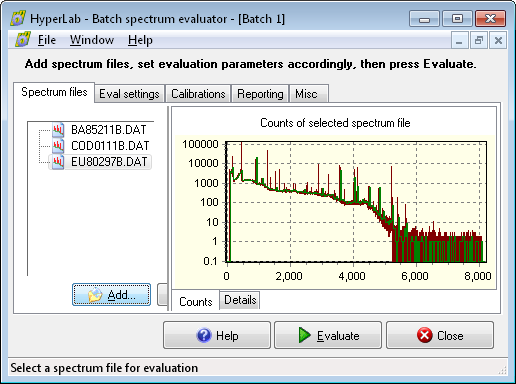Image resolution: width=516 pixels, height=384 pixels.
Task: Click the blue question mark Help icon
Action: [204, 335]
